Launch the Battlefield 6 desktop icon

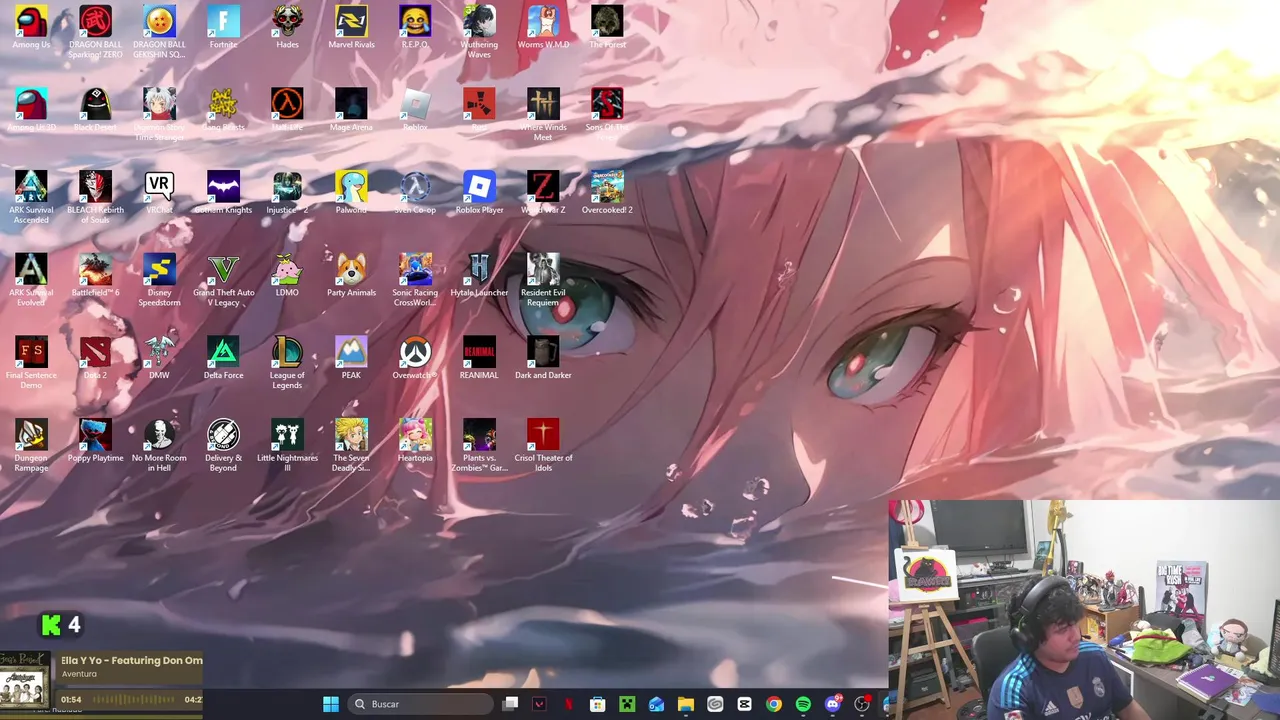point(95,276)
